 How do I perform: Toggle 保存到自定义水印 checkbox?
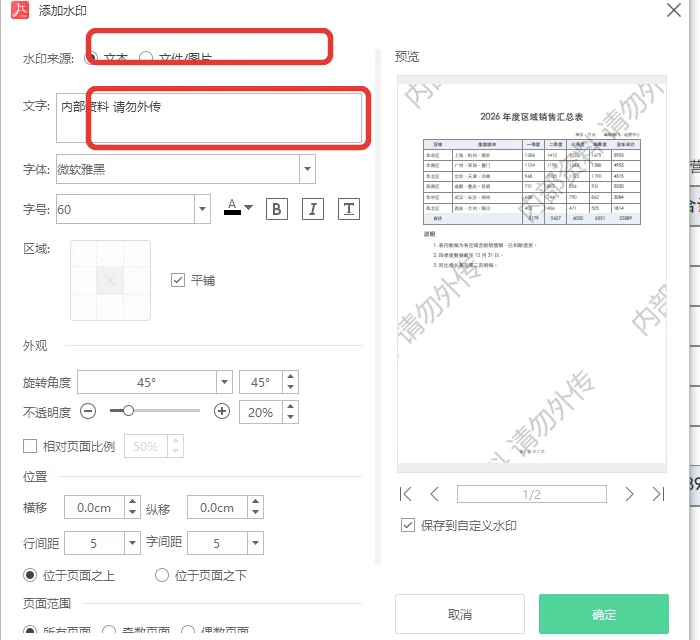408,525
